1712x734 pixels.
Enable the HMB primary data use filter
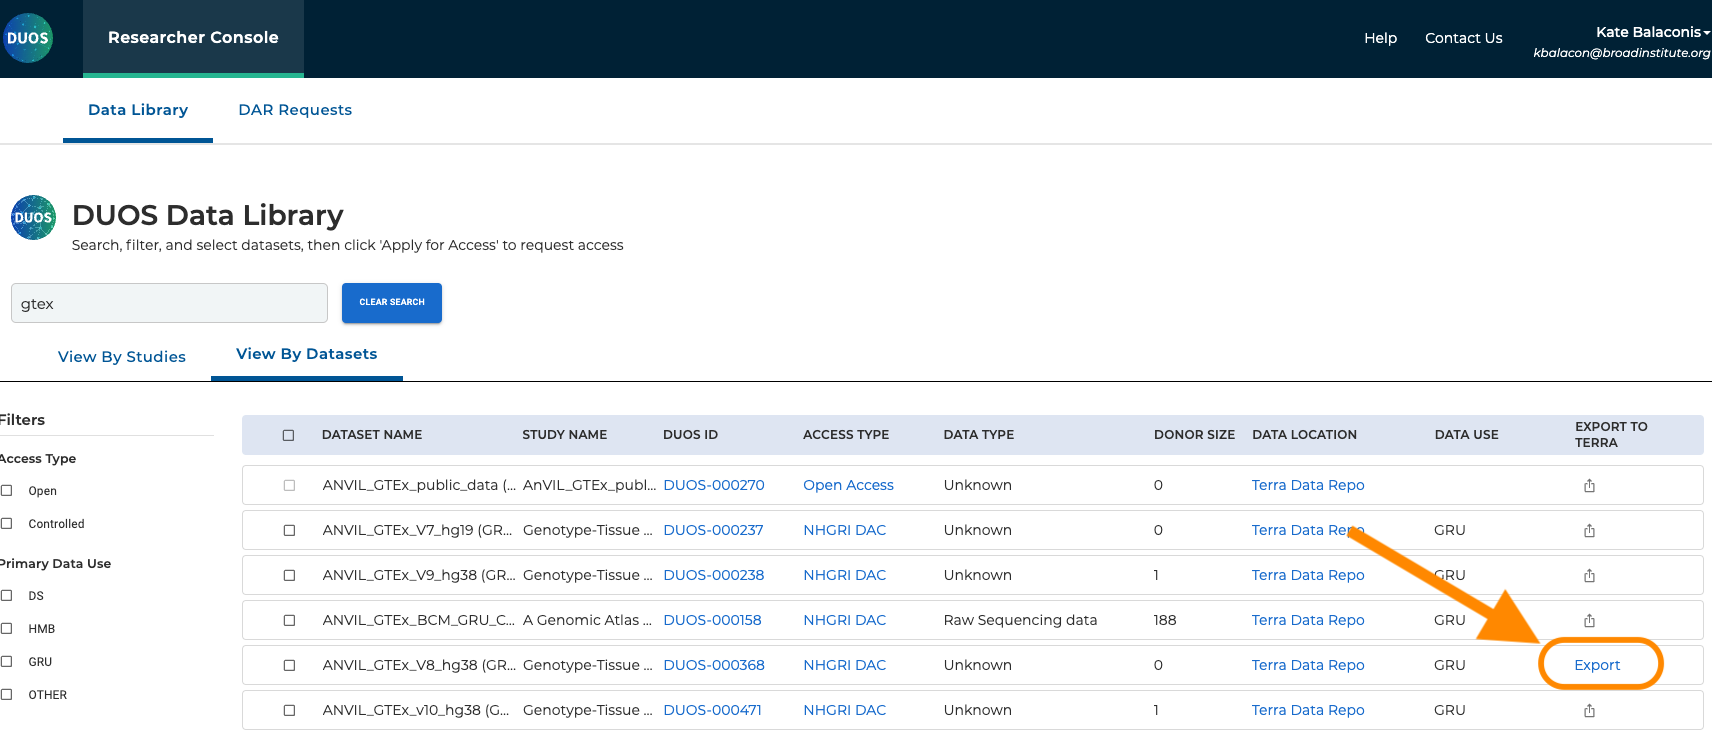7,628
